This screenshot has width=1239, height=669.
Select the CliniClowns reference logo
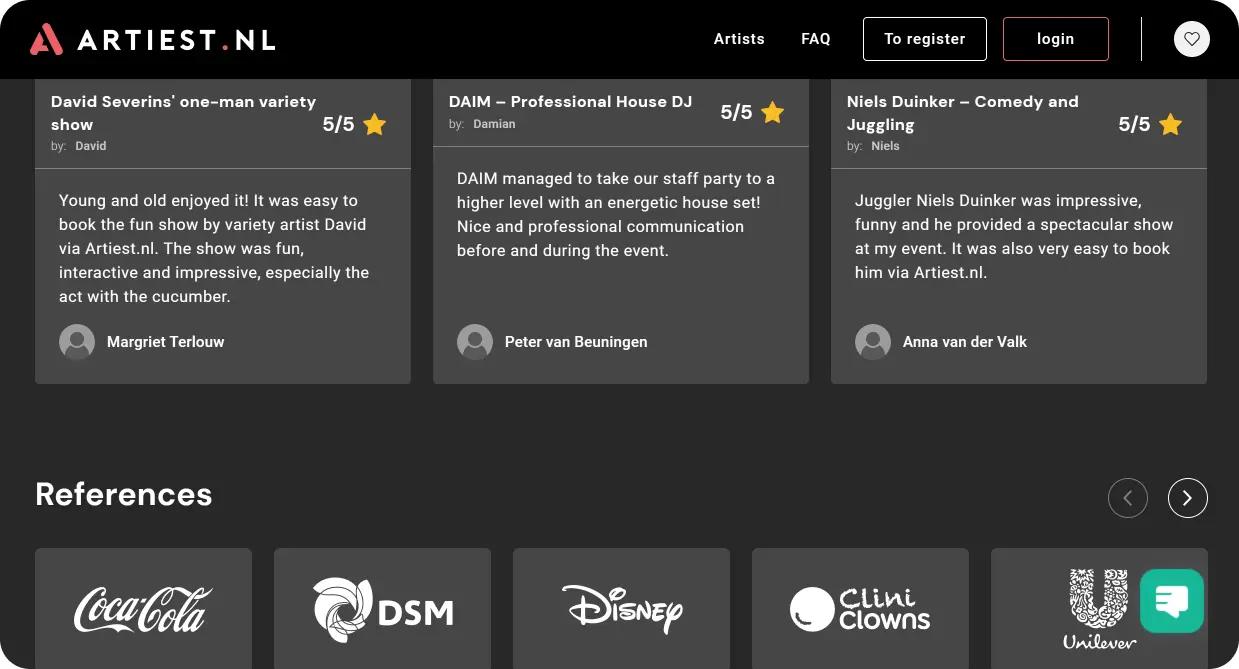click(860, 608)
